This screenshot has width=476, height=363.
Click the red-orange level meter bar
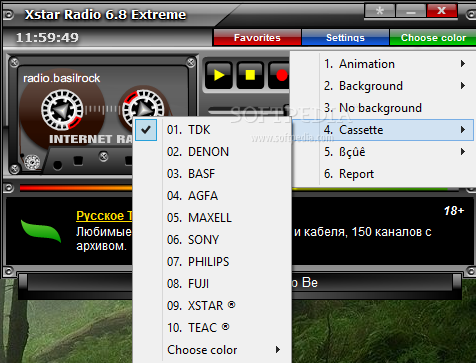click(76, 188)
